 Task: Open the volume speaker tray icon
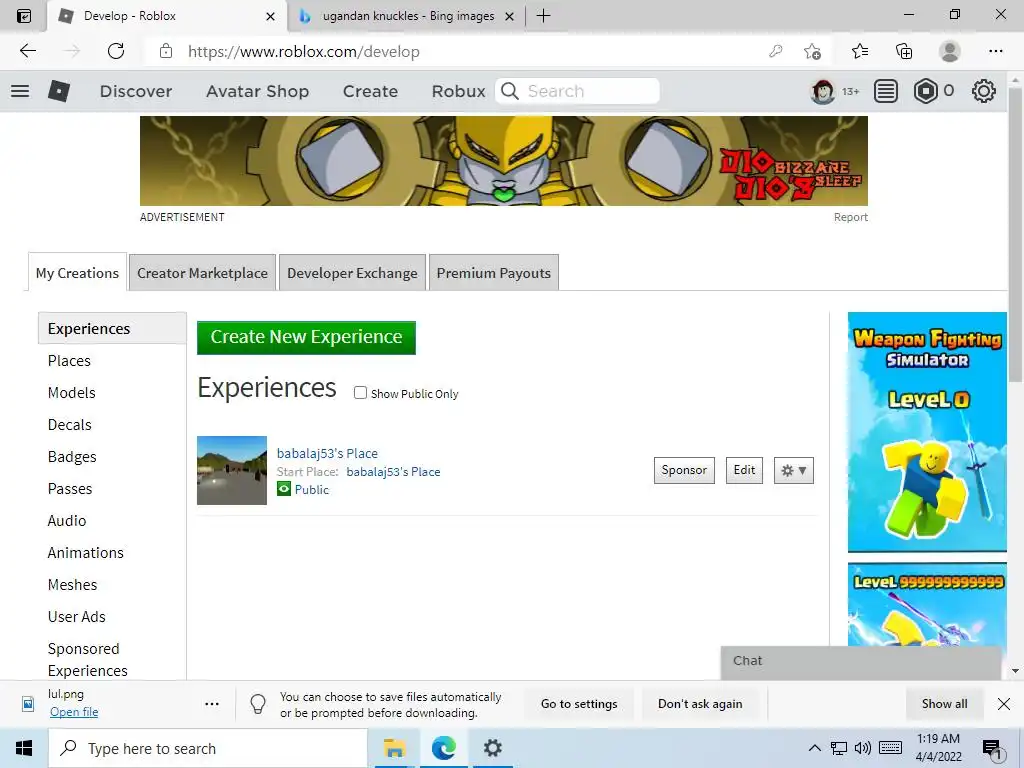863,748
